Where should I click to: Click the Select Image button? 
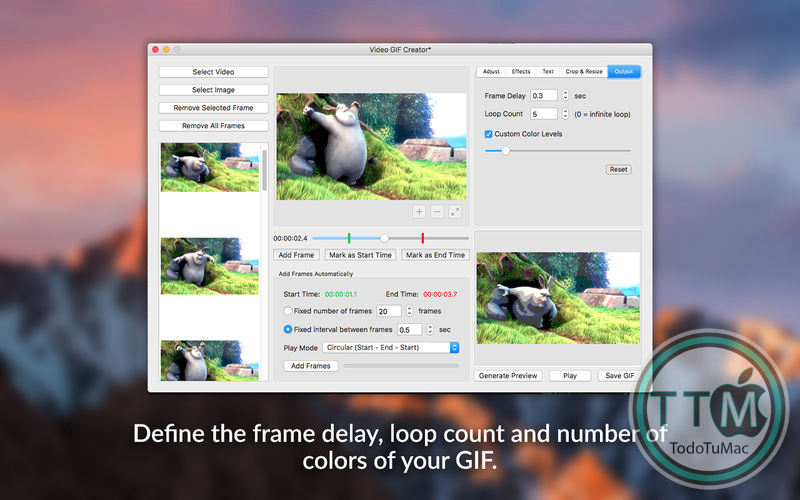213,90
